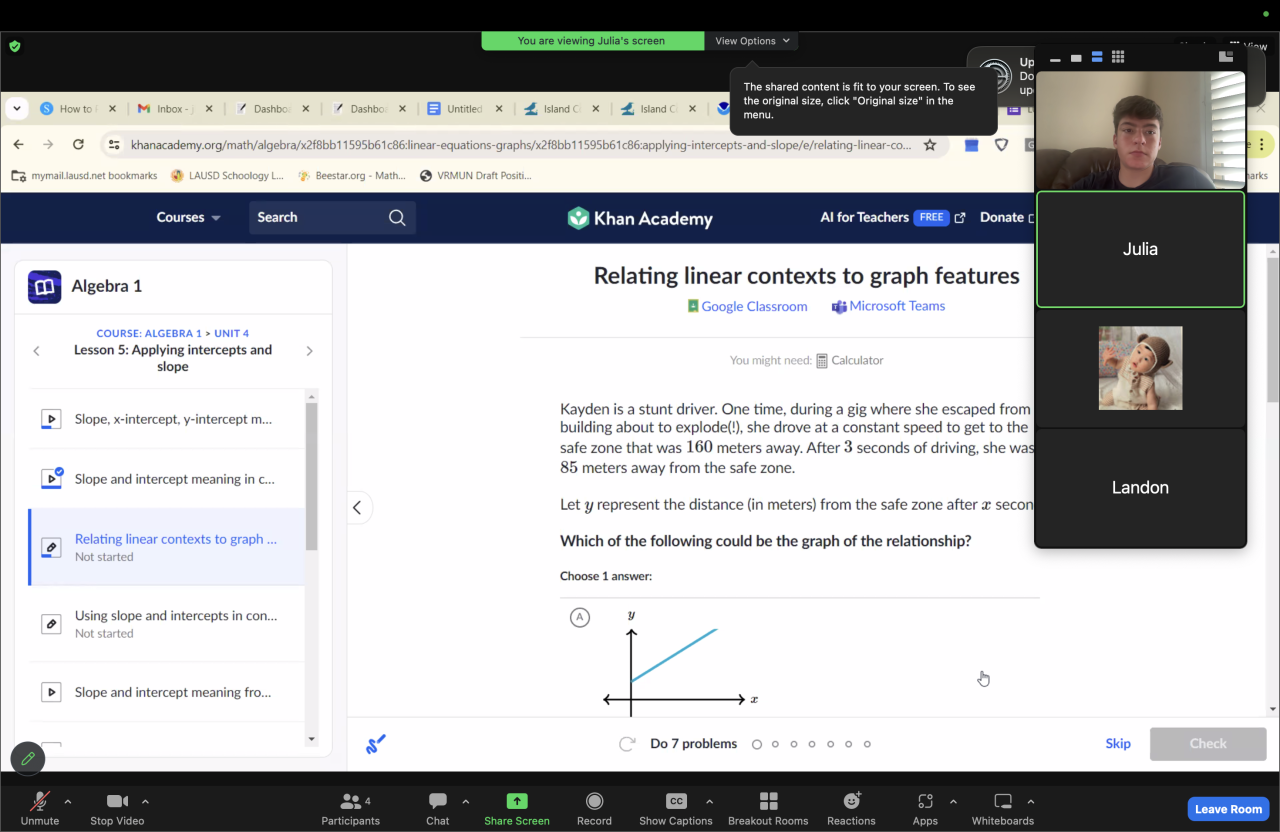Close the Inbox browser tab
The height and width of the screenshot is (832, 1280).
209,109
